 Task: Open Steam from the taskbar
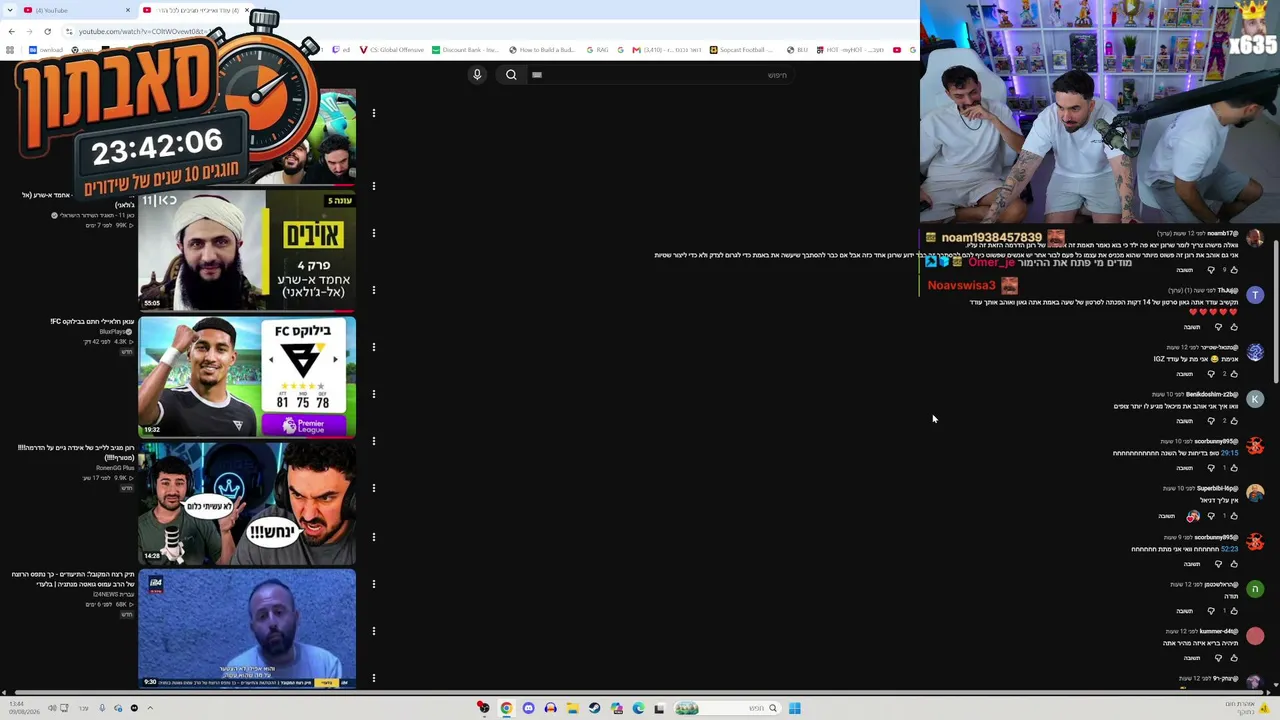[594, 708]
